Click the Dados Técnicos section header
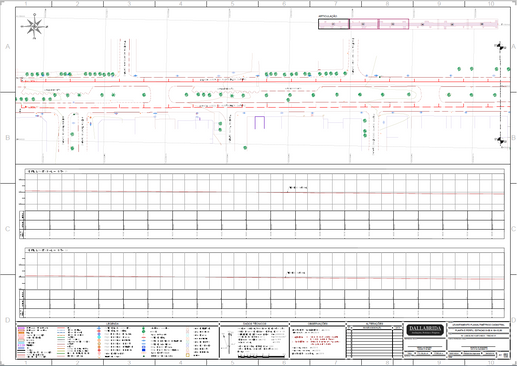The width and height of the screenshot is (517, 366). [x=254, y=324]
